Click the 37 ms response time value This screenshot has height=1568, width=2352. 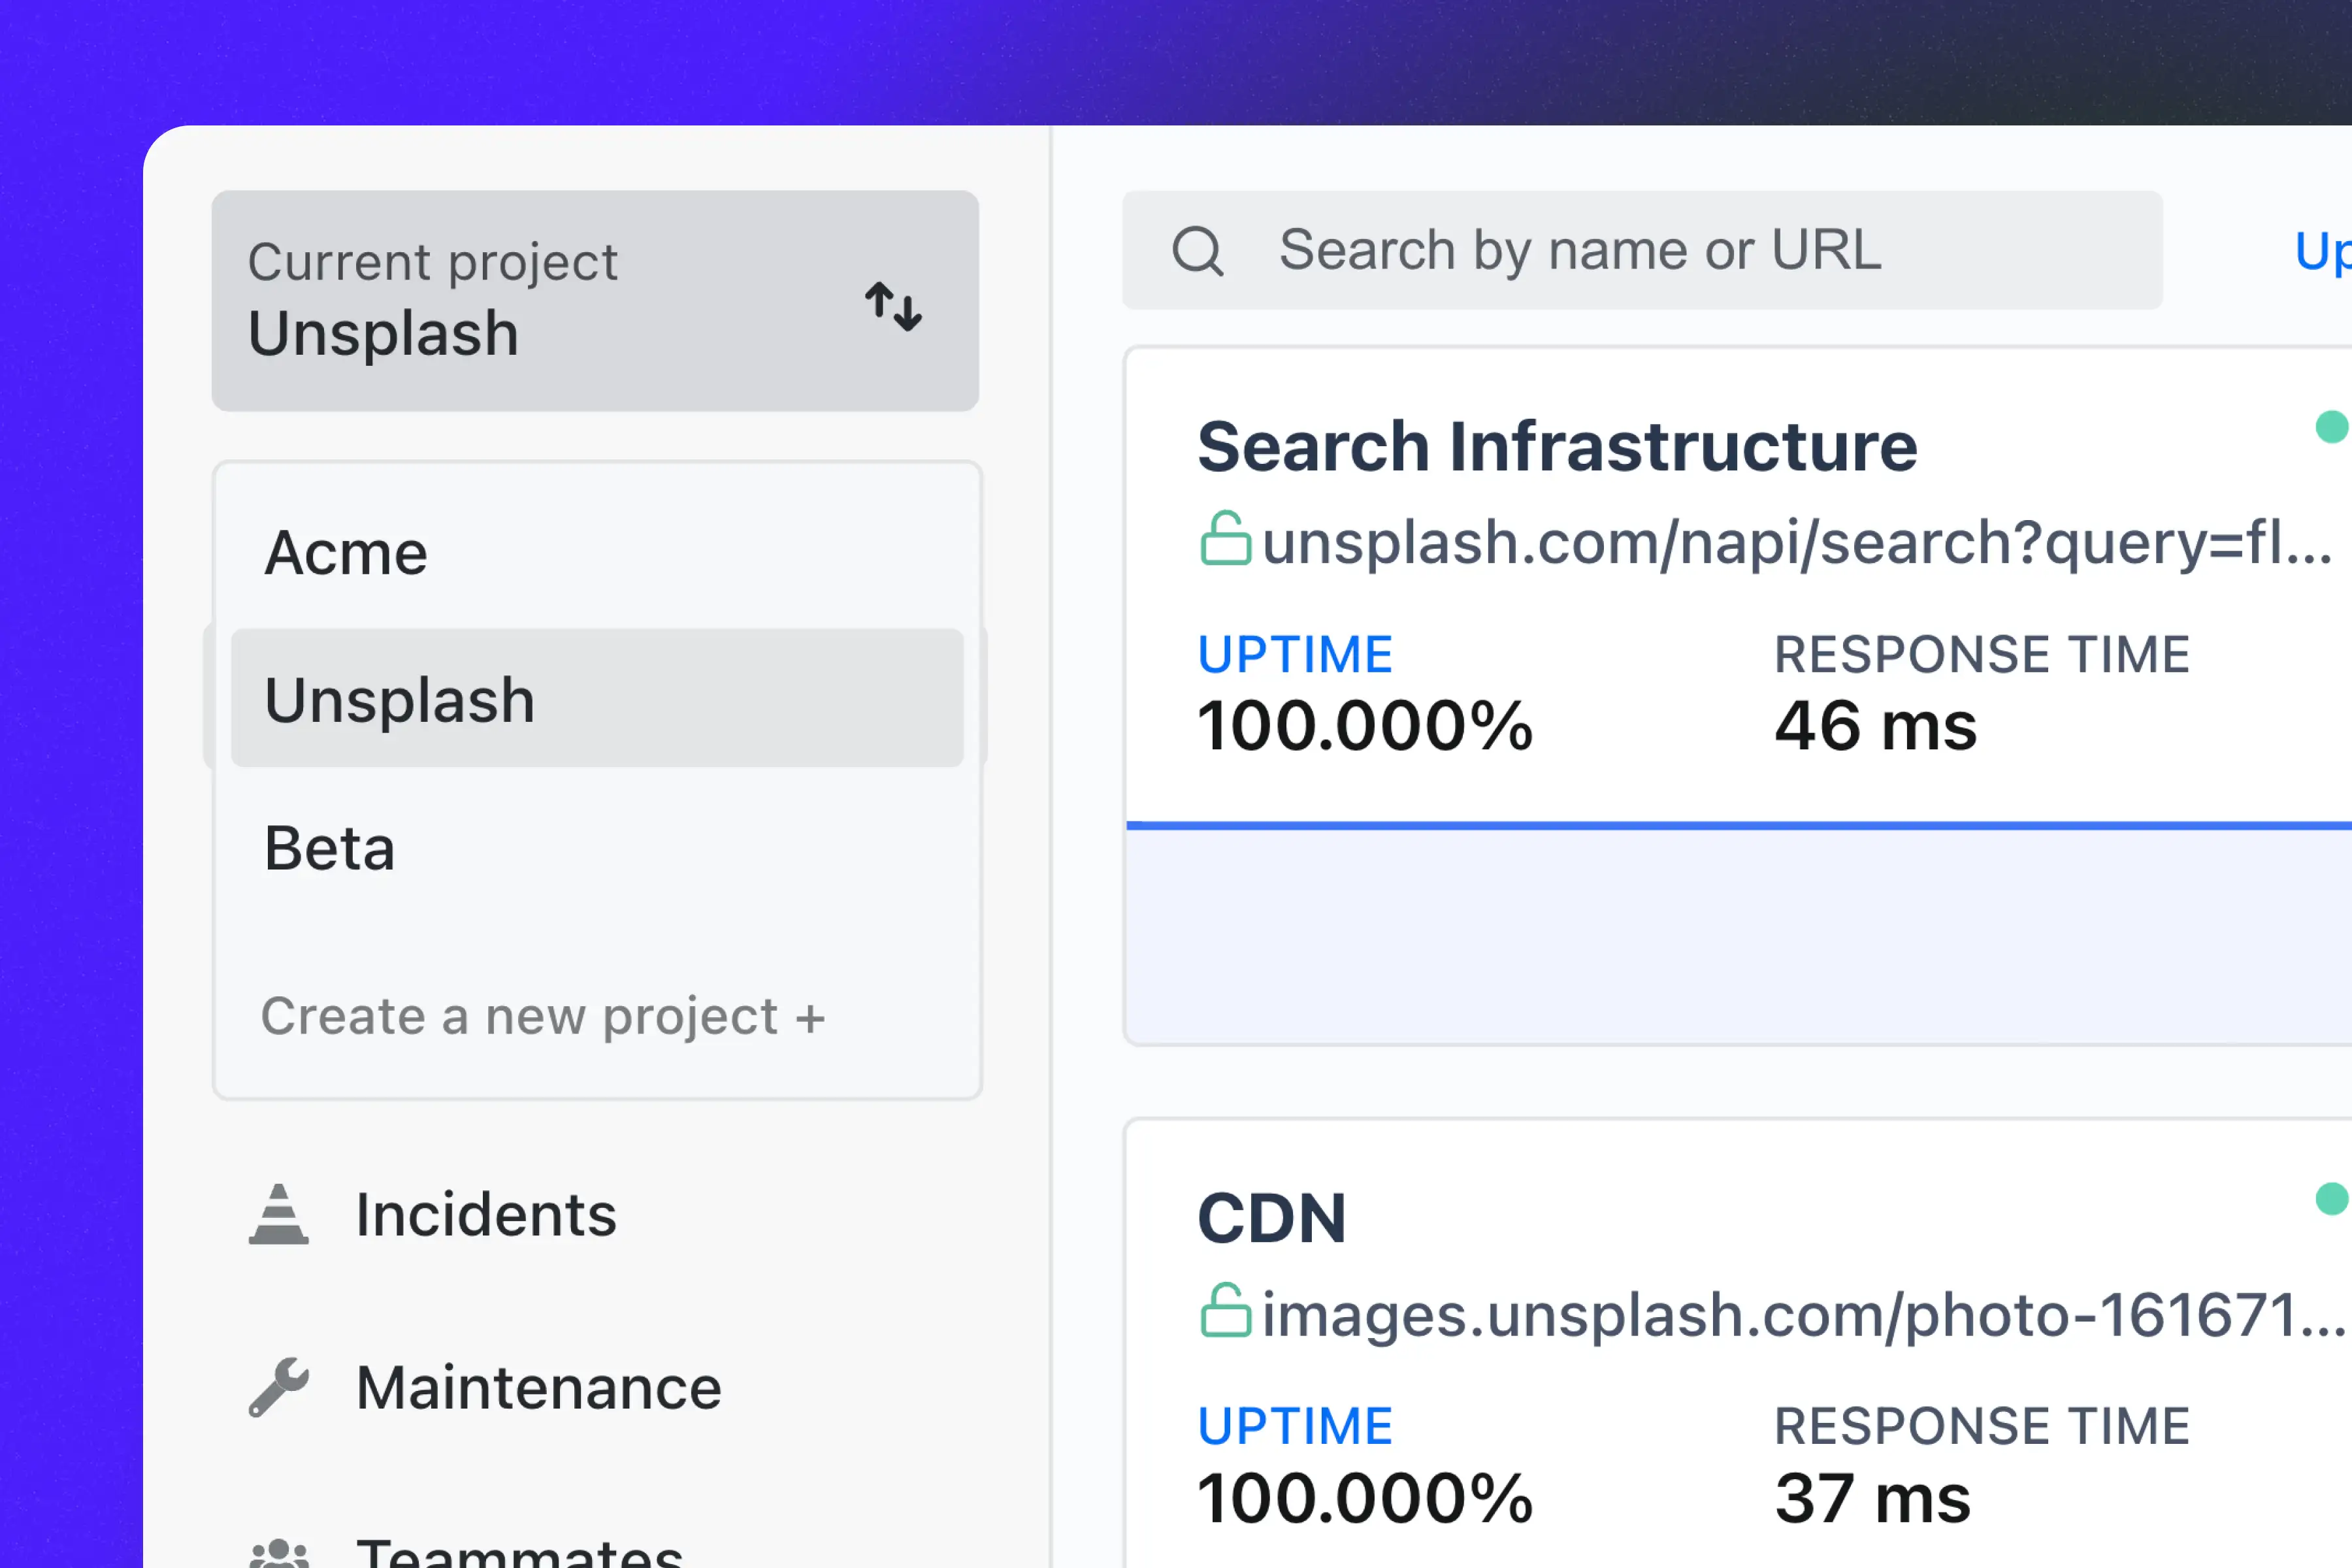click(1872, 1498)
